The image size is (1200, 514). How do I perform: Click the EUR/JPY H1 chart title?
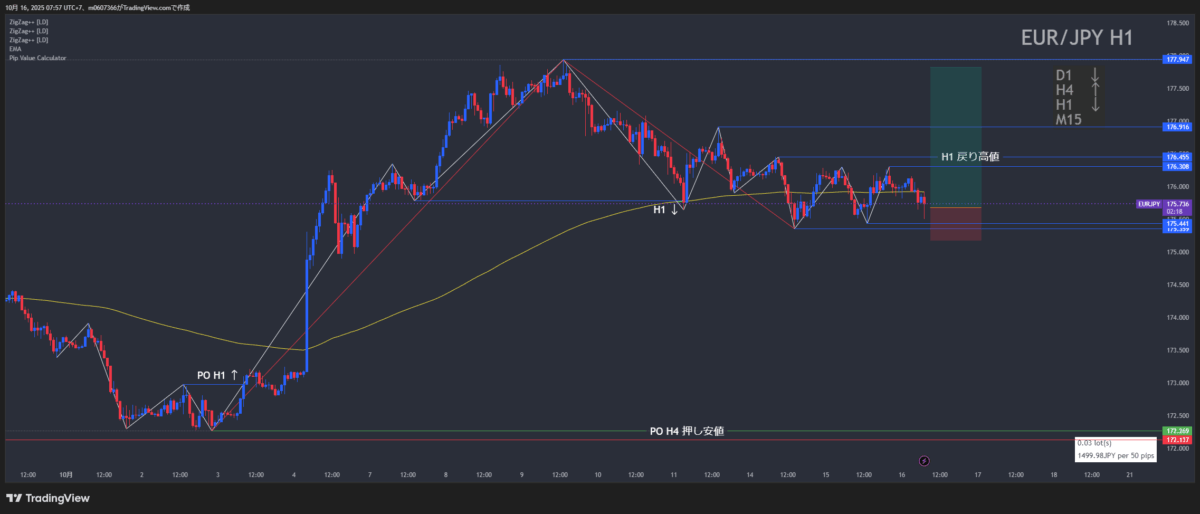1076,38
